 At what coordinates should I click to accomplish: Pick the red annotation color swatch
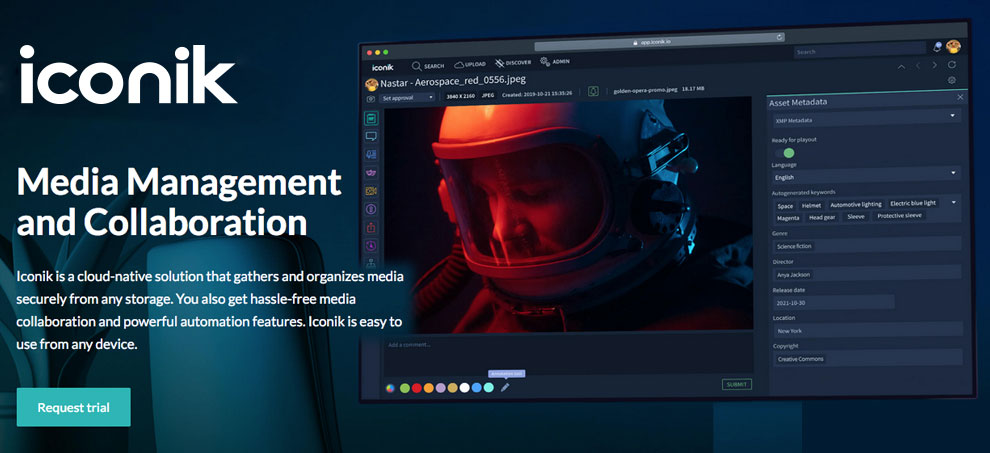[x=416, y=387]
